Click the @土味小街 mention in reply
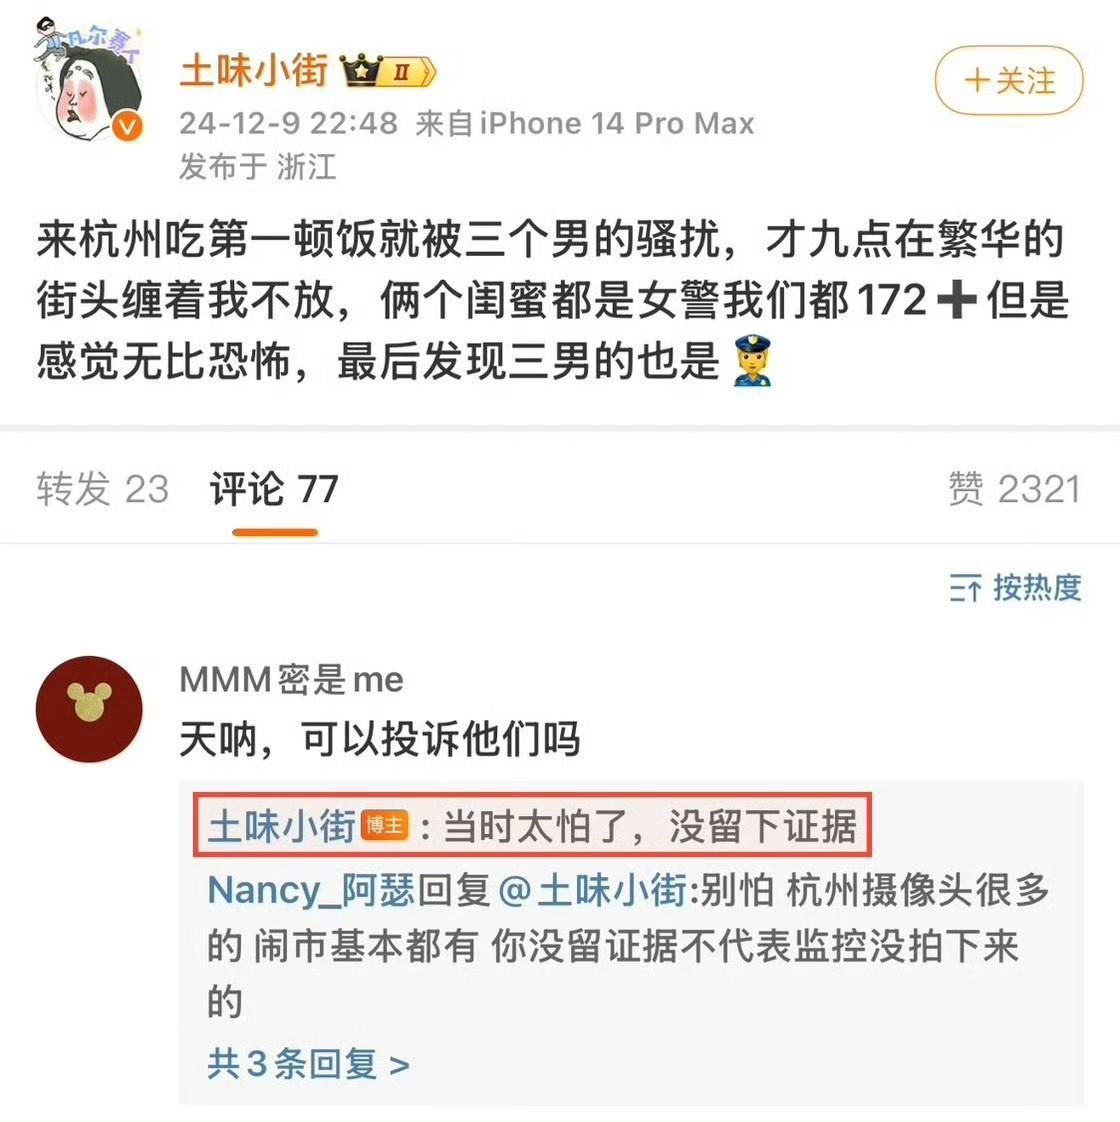This screenshot has width=1120, height=1122. (592, 891)
